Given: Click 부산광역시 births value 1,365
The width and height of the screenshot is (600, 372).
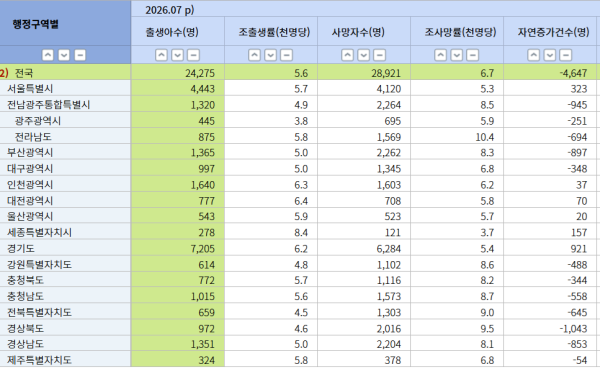Looking at the screenshot, I should tap(202, 153).
